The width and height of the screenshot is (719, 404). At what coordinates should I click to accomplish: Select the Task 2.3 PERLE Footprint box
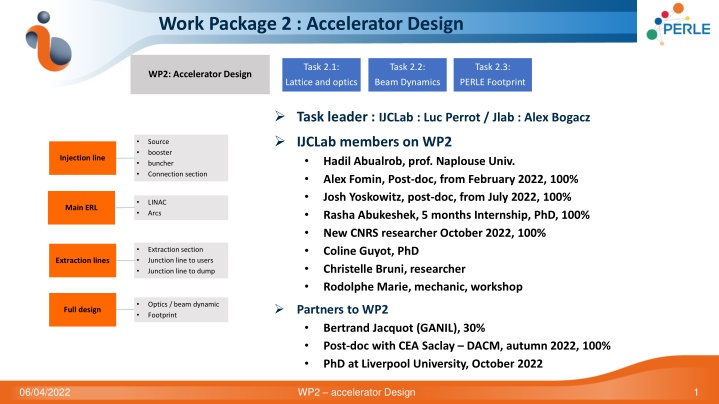490,73
